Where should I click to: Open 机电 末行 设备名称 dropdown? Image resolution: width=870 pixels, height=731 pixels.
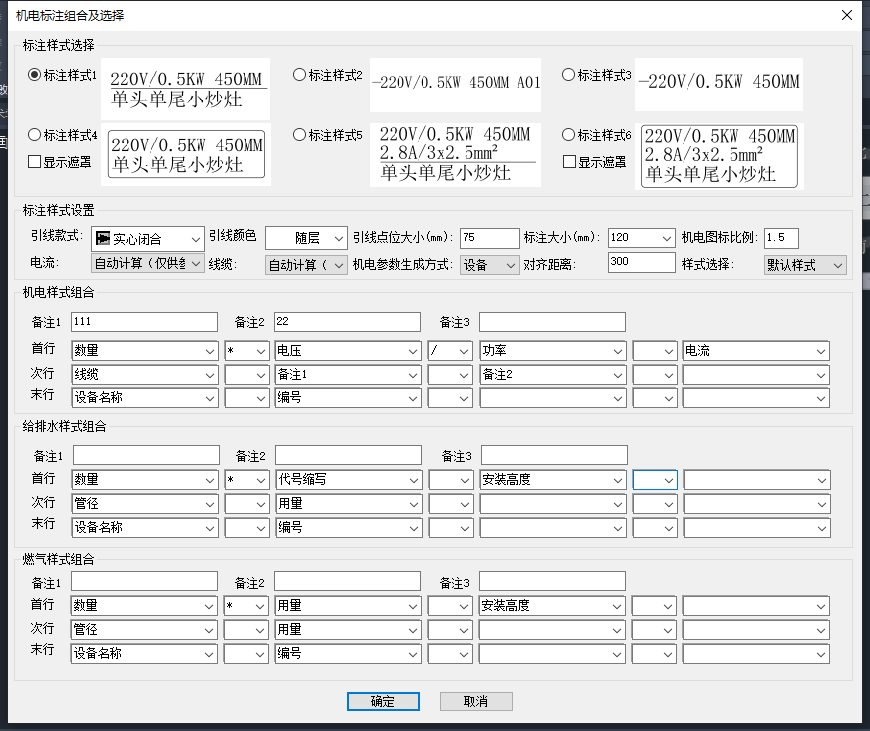pyautogui.click(x=144, y=397)
